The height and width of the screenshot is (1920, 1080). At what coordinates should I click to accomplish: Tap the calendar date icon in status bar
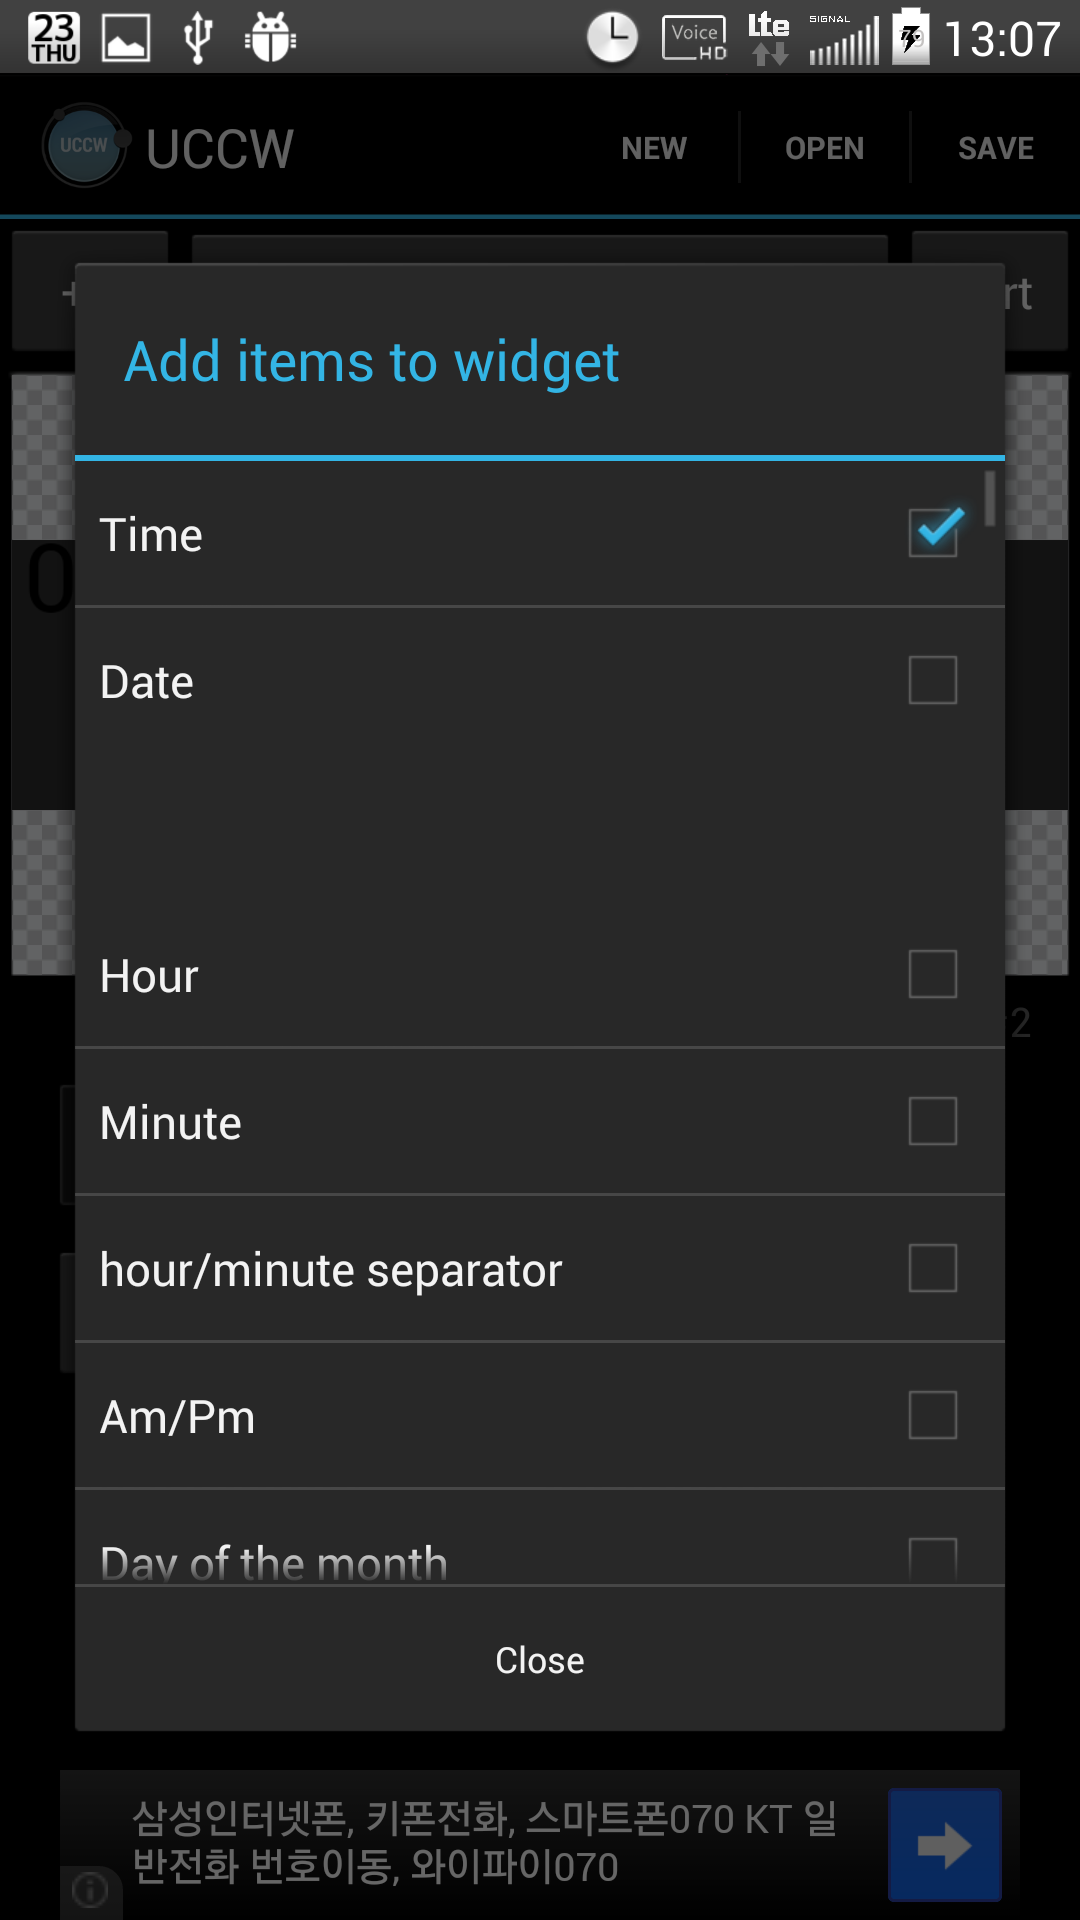pos(54,38)
